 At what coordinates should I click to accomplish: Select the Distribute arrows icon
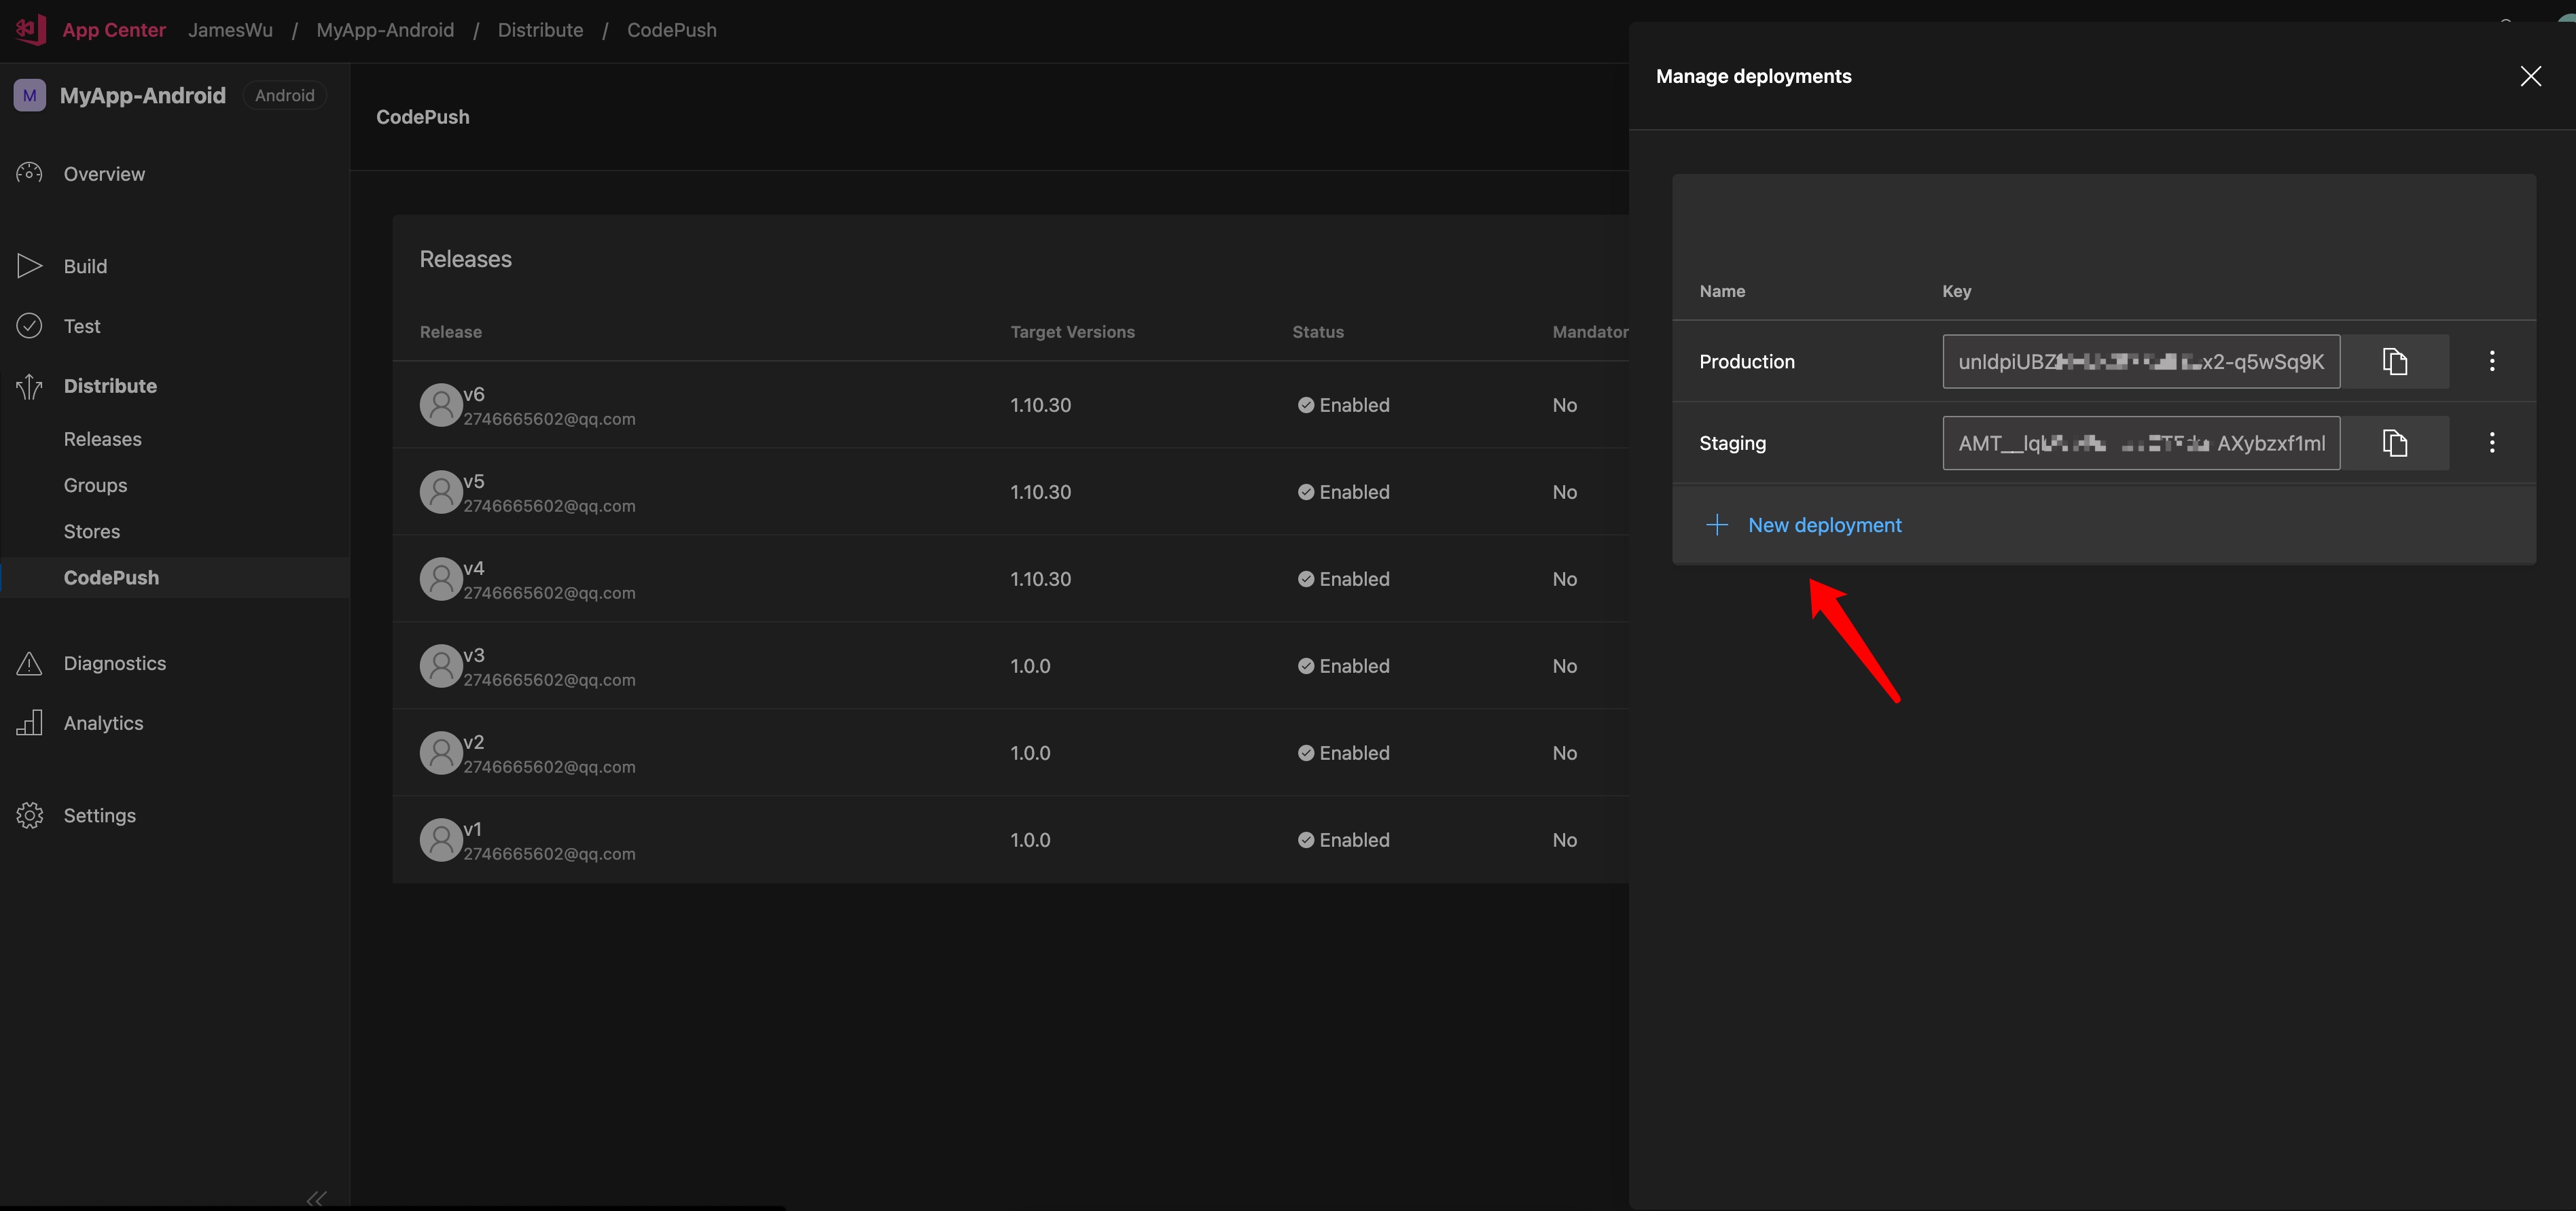coord(29,386)
